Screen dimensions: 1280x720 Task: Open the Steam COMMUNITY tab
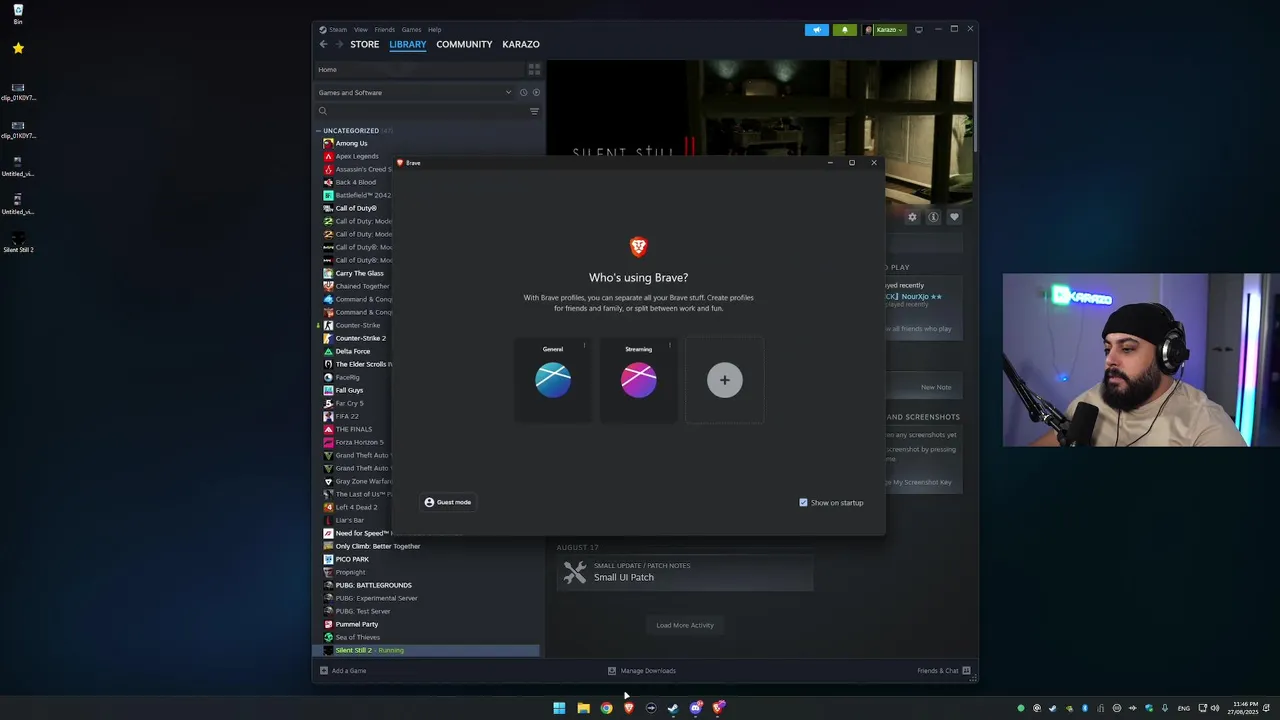(x=464, y=44)
